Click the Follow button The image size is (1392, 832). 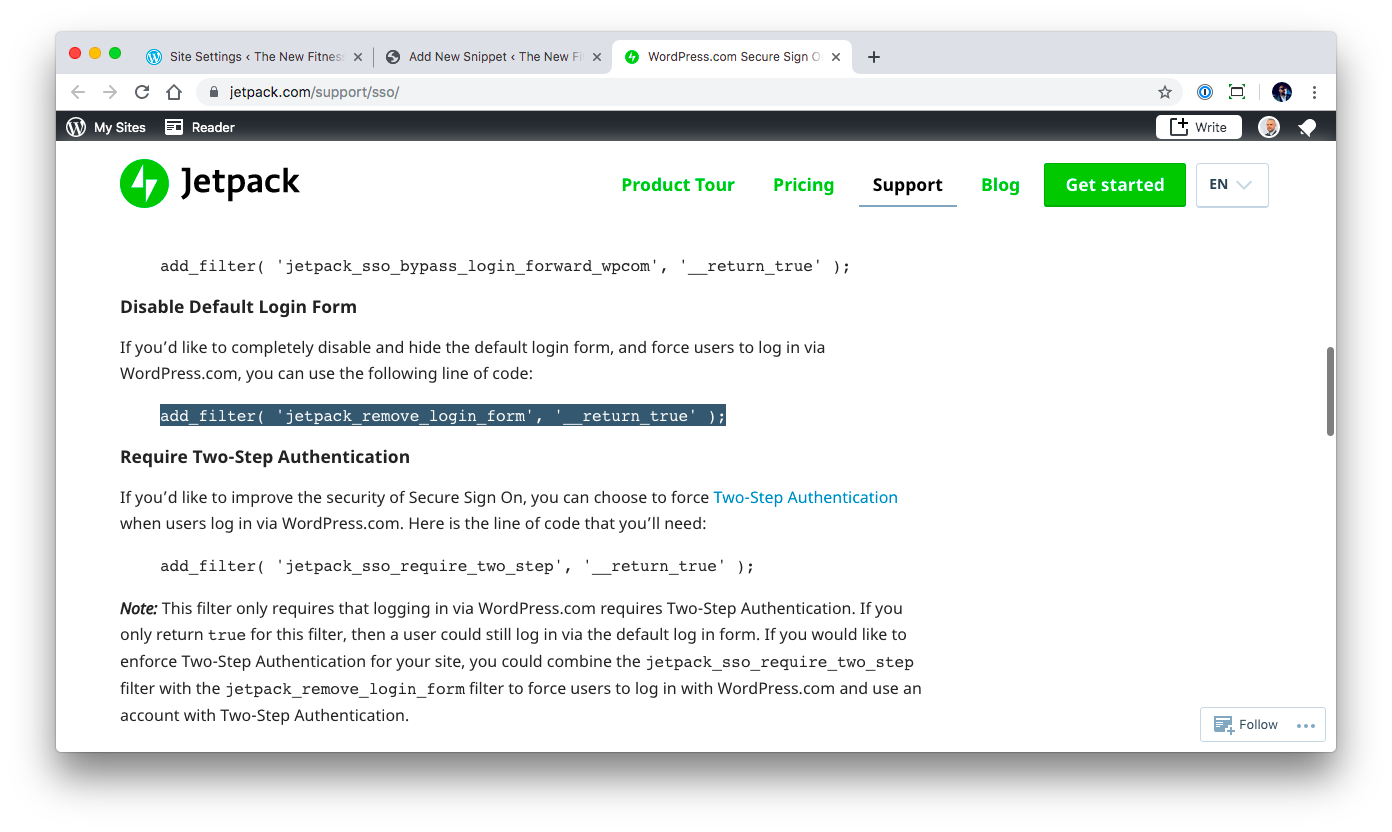coord(1246,725)
